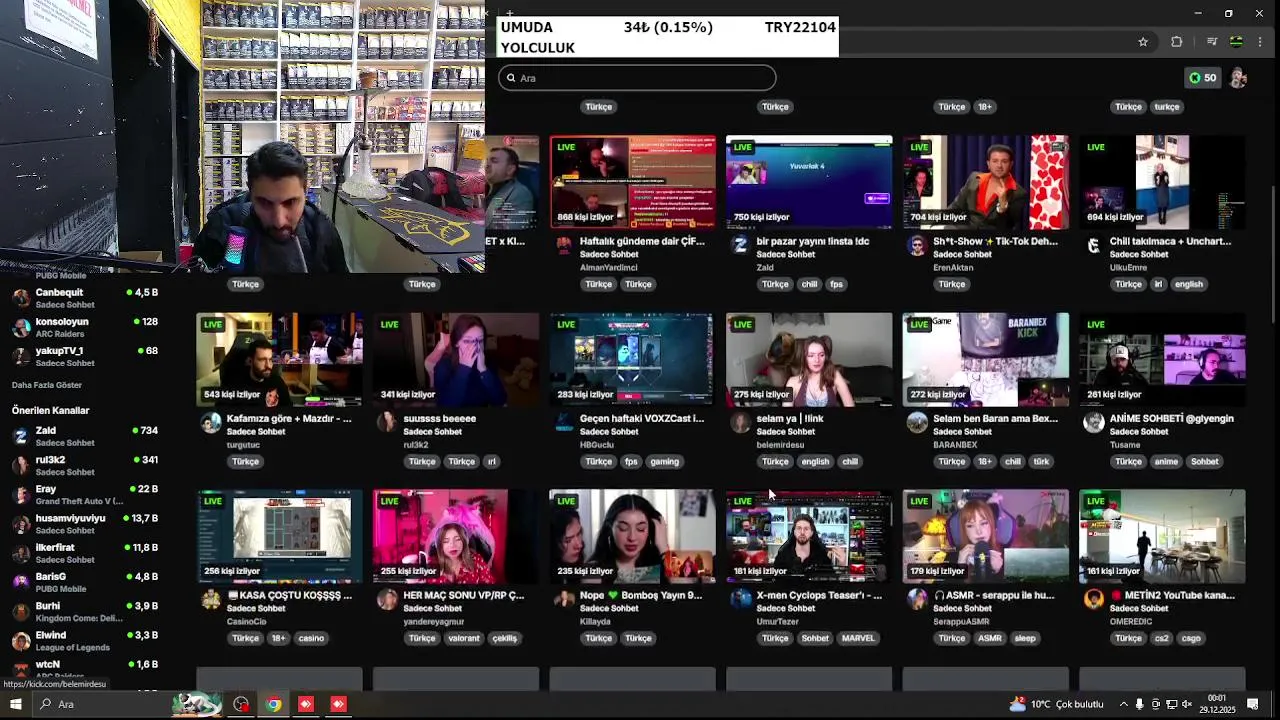
Task: Open Eray channel avatar in sidebar
Action: coord(21,494)
